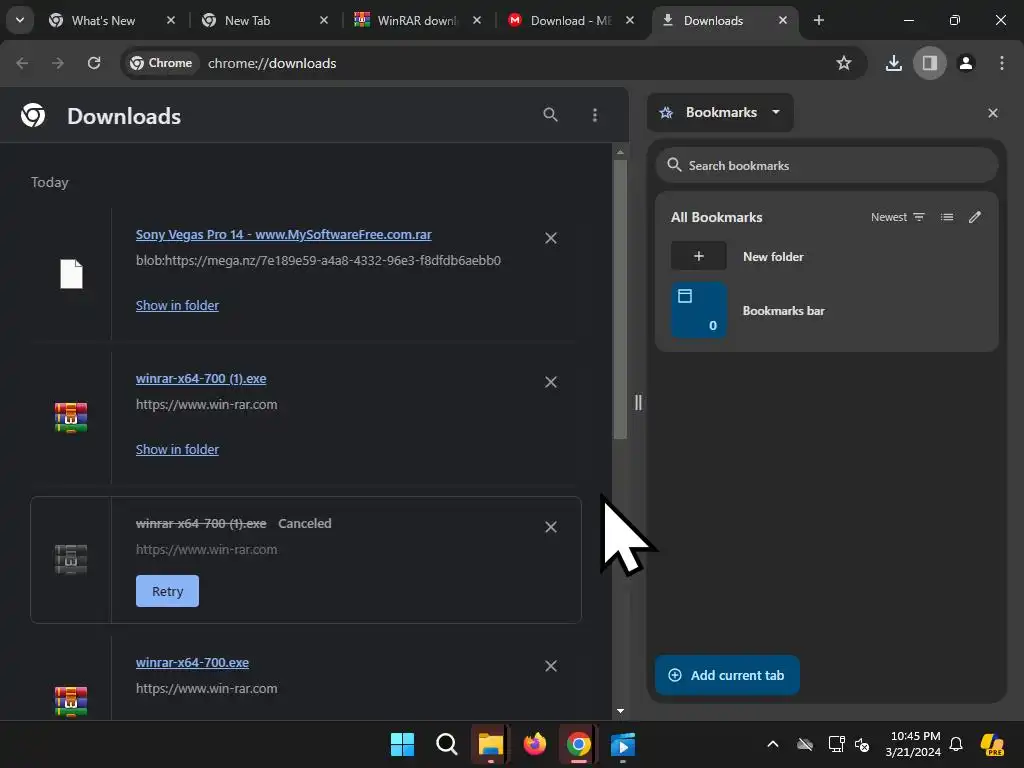Click the Sony Vegas file icon
This screenshot has height=768, width=1024.
point(71,274)
